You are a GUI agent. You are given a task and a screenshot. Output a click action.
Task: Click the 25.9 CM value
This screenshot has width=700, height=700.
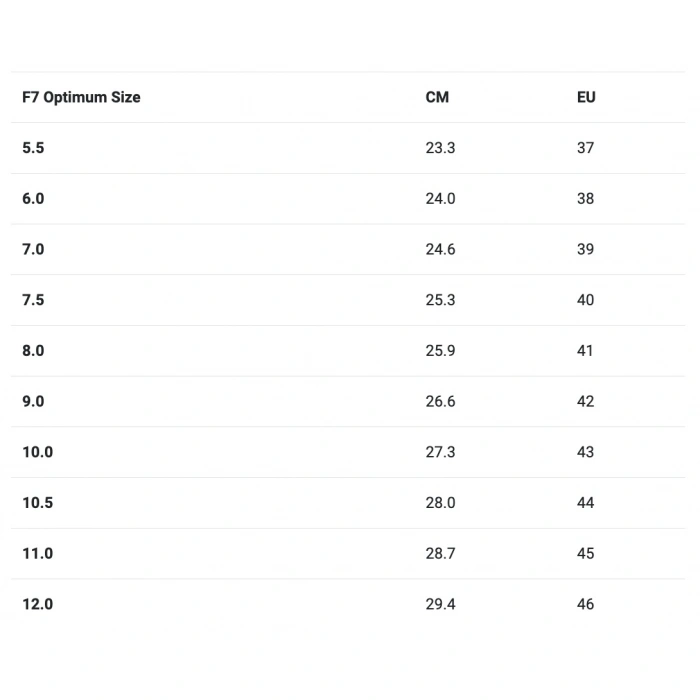pos(440,351)
